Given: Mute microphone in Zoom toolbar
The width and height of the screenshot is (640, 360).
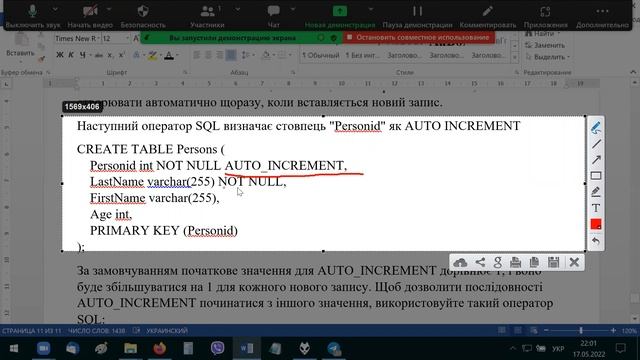Looking at the screenshot, I should pos(32,16).
